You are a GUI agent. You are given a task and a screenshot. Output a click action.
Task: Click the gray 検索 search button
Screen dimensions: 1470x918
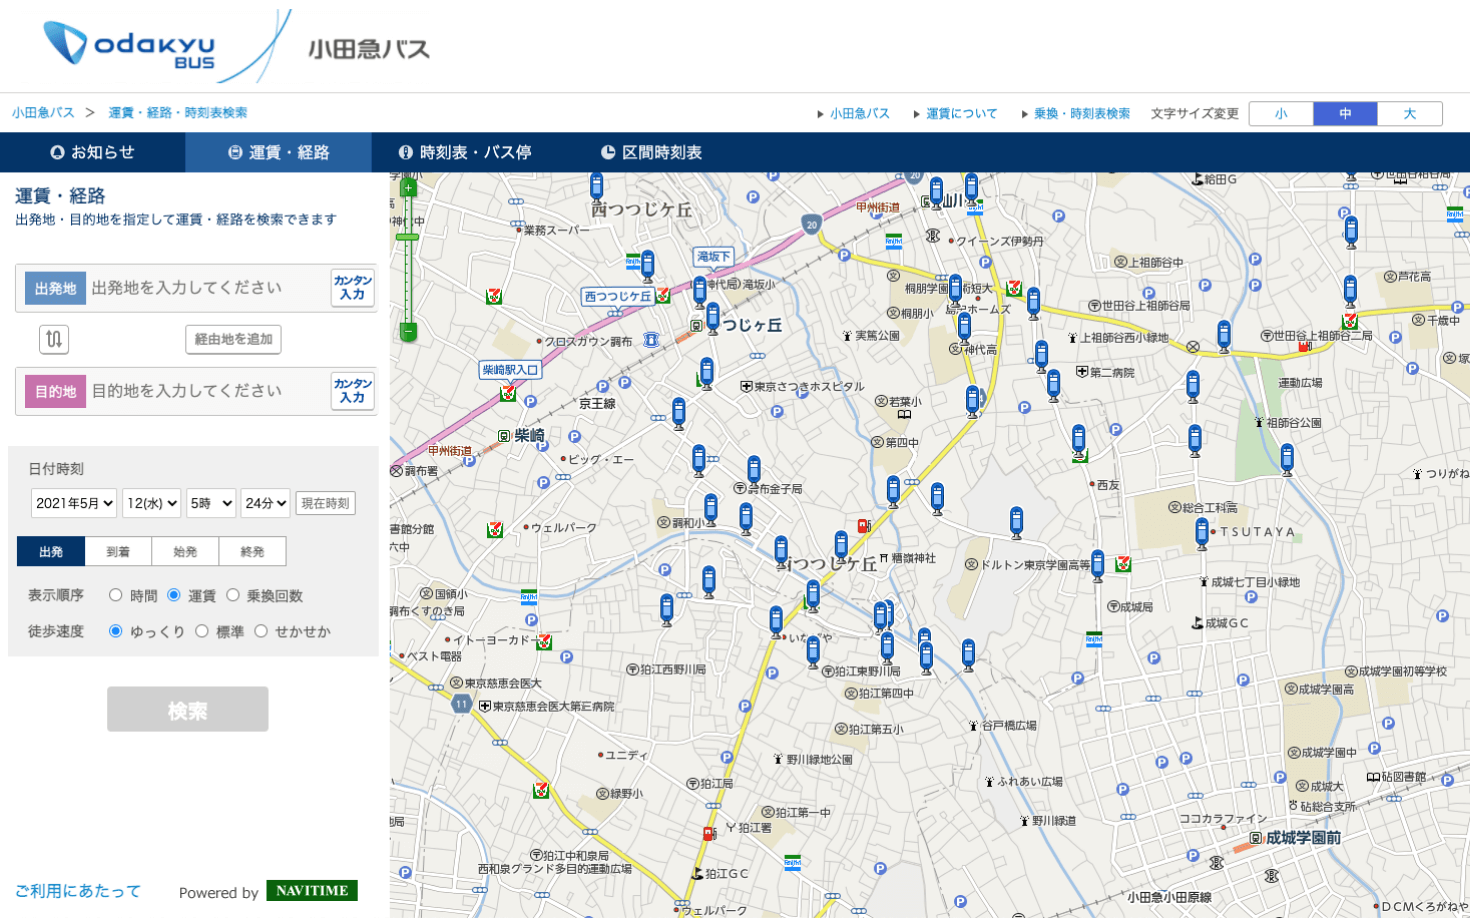(188, 709)
